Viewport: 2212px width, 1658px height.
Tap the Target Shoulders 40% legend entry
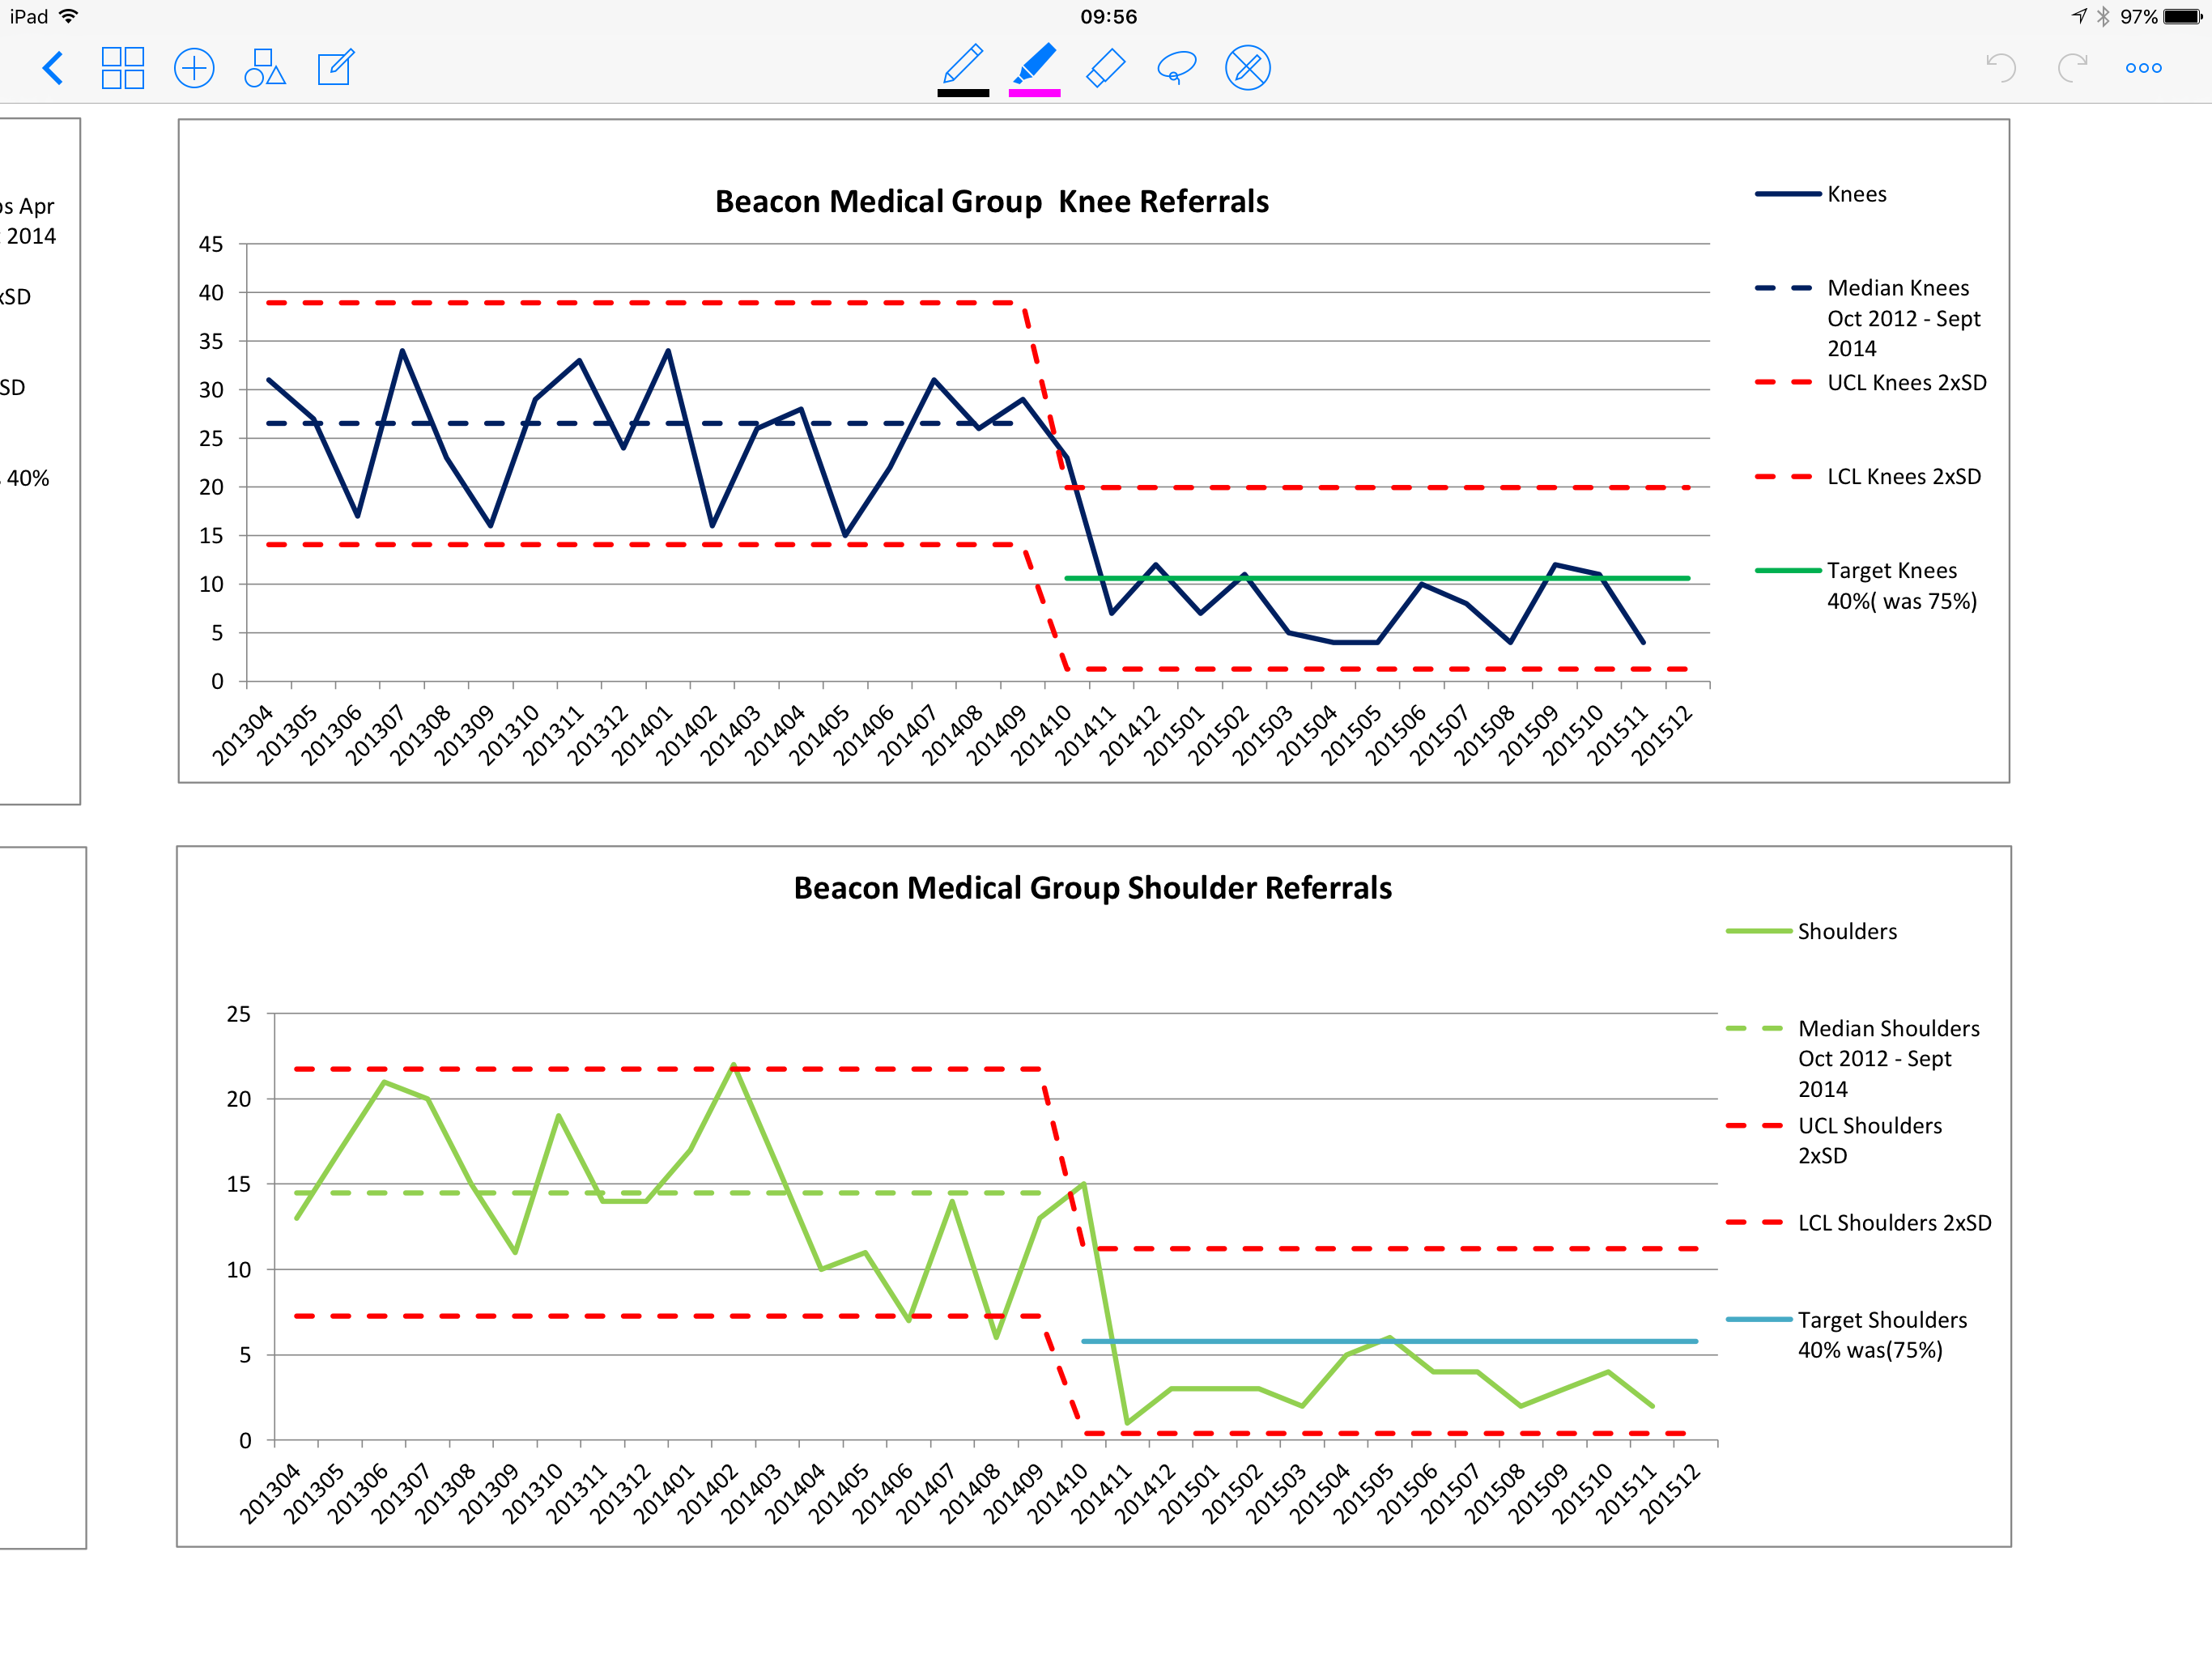[x=1846, y=1335]
